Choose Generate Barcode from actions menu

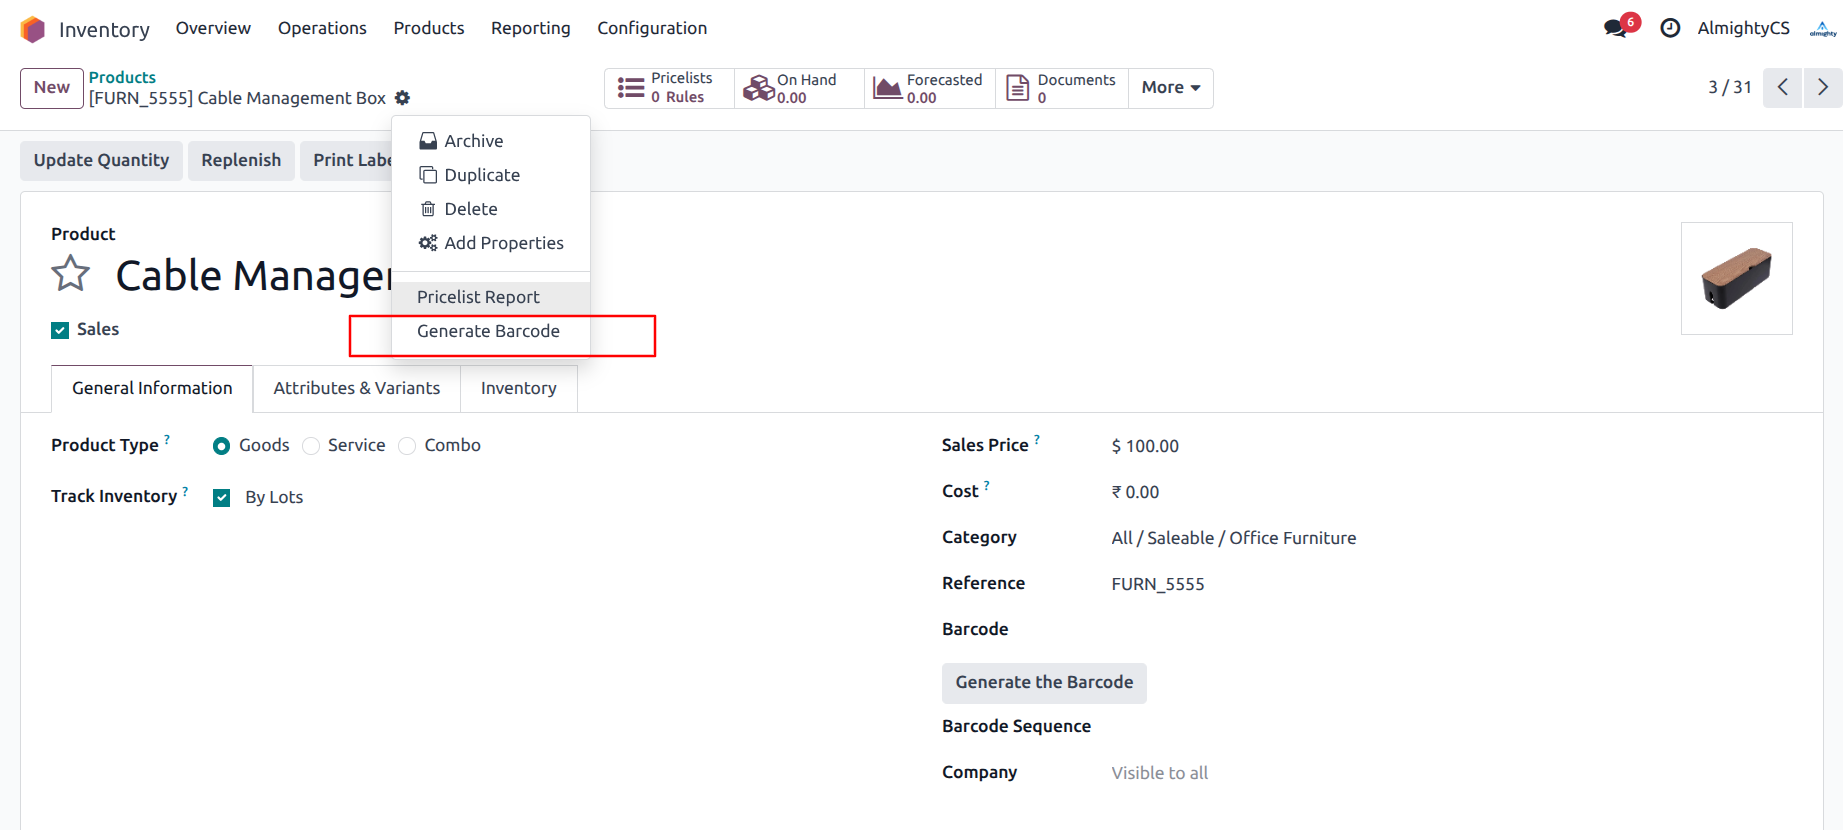point(488,331)
